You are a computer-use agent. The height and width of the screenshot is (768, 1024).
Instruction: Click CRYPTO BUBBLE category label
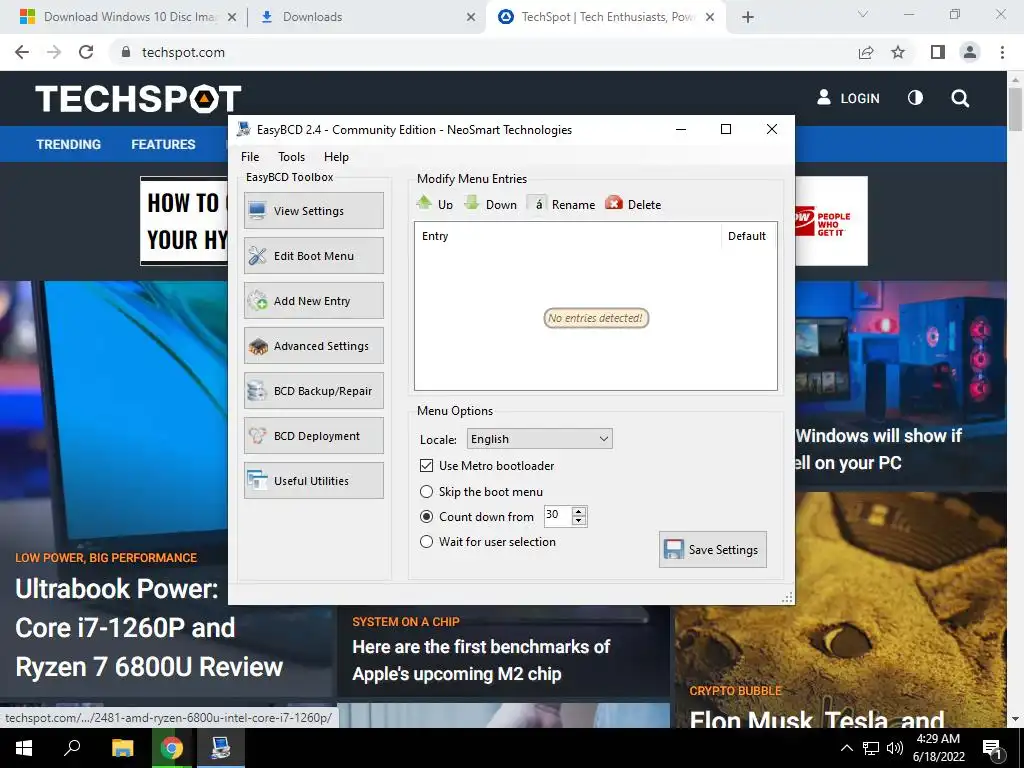pos(735,691)
